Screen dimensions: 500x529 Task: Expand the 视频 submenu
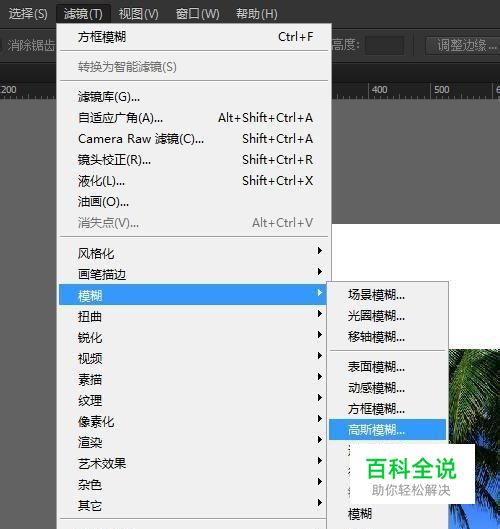click(193, 358)
